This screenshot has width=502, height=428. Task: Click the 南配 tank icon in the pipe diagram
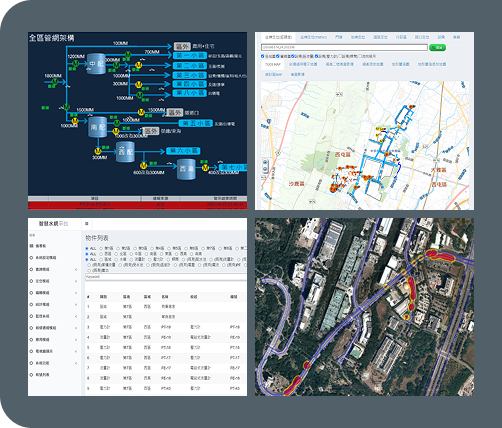tap(98, 127)
